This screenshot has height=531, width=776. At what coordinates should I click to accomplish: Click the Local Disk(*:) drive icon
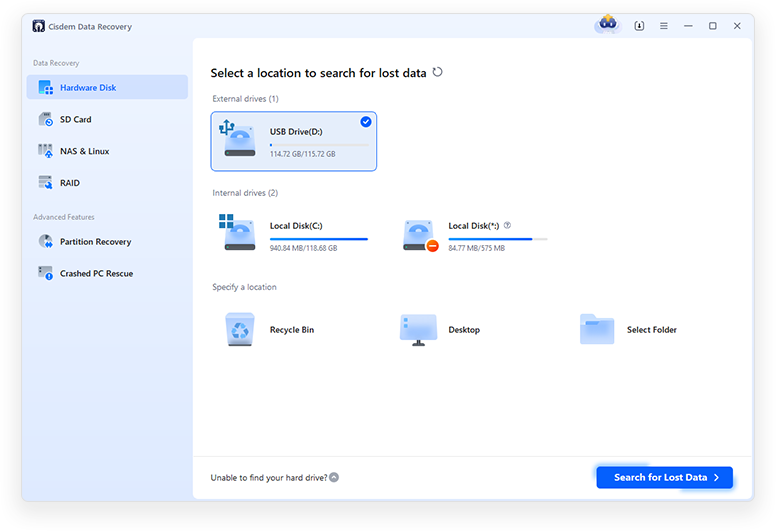click(x=420, y=236)
